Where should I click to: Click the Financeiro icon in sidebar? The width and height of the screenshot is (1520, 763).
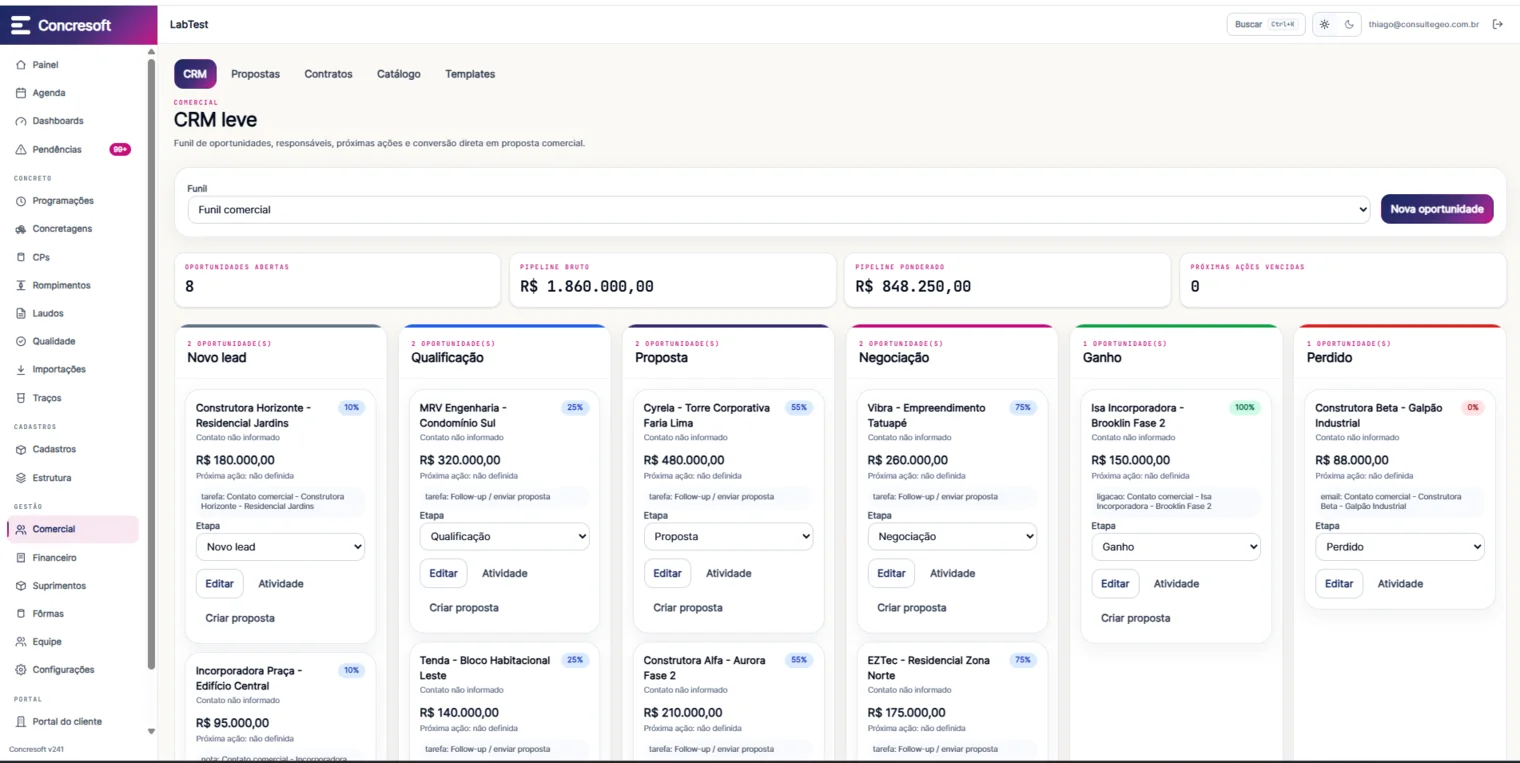coord(21,558)
